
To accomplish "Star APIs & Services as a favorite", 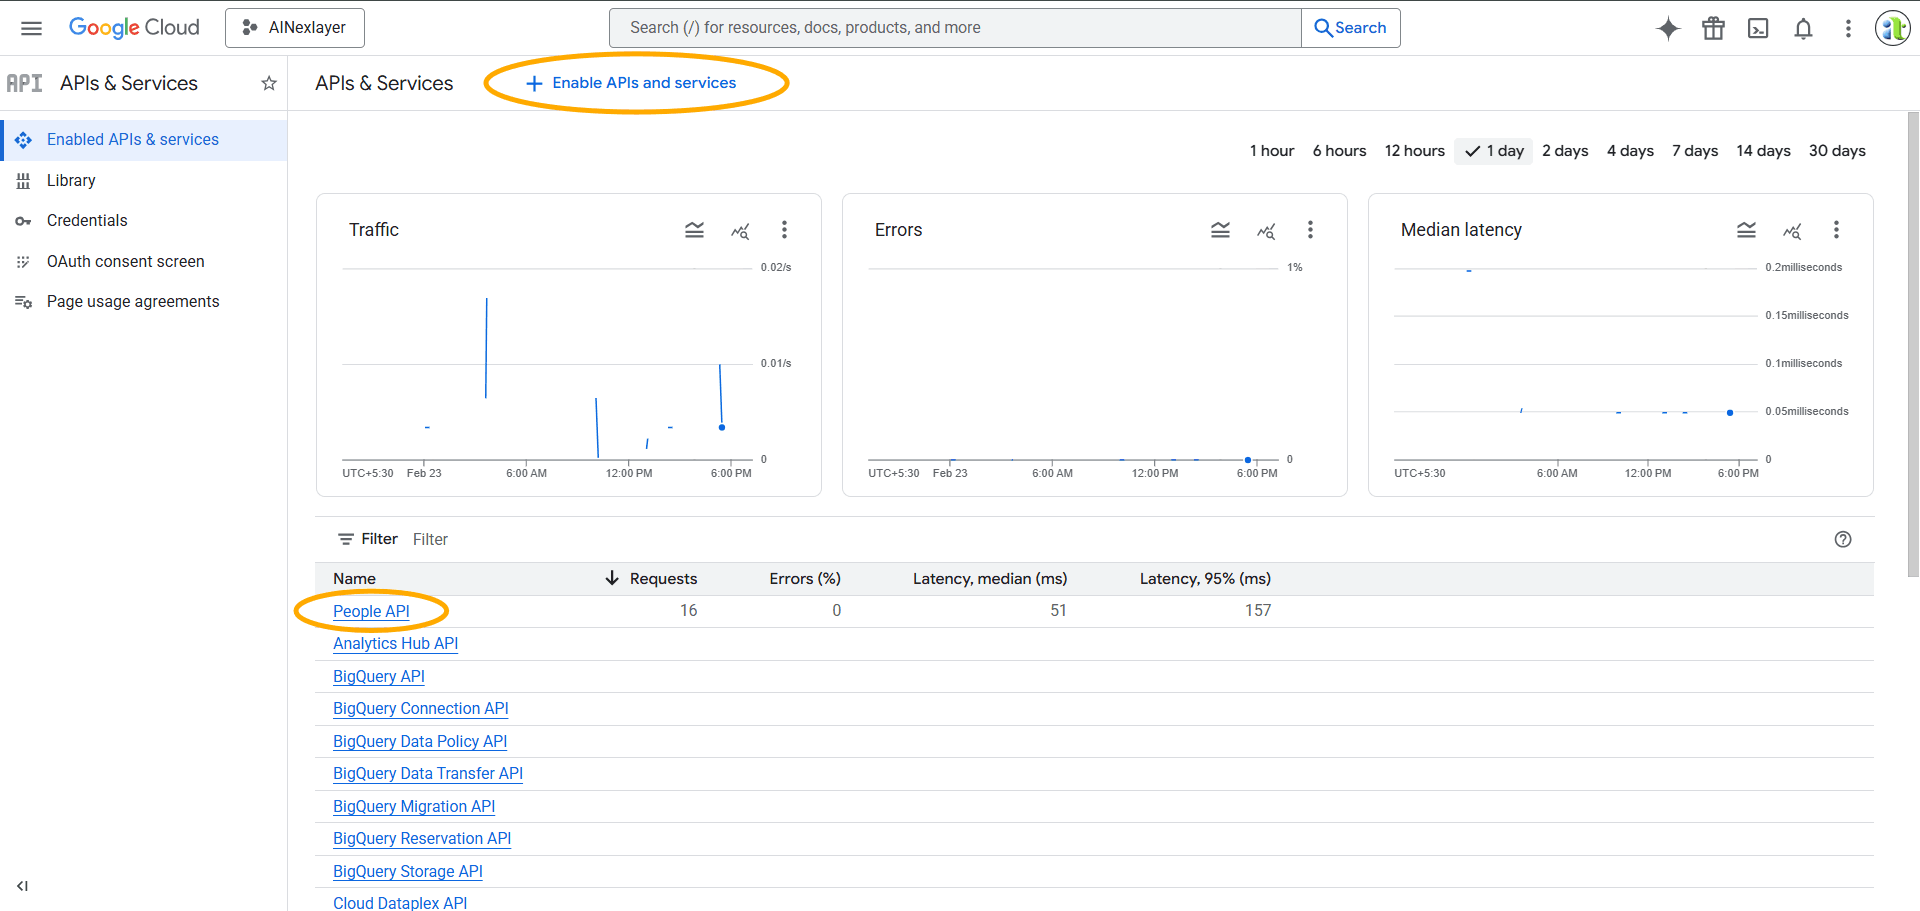I will 268,83.
